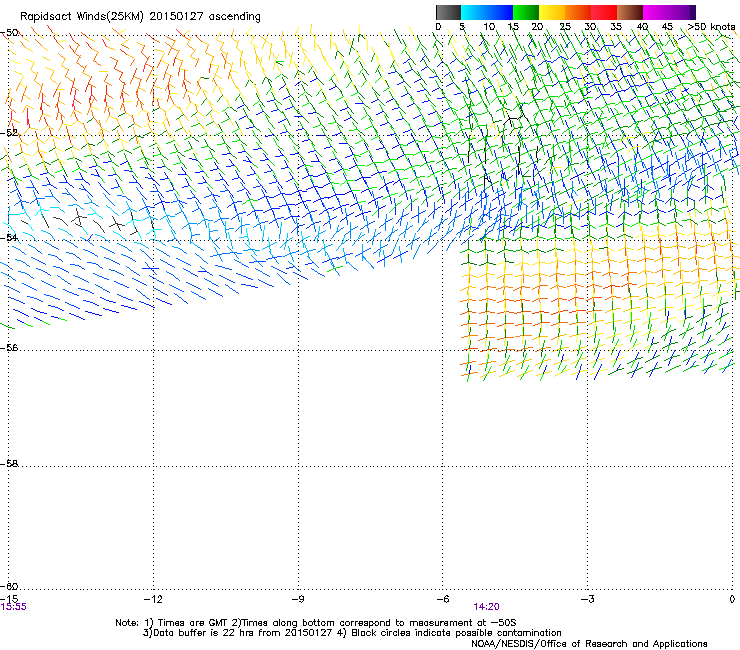
Task: Click the '25' knots legend label
Action: coord(565,27)
